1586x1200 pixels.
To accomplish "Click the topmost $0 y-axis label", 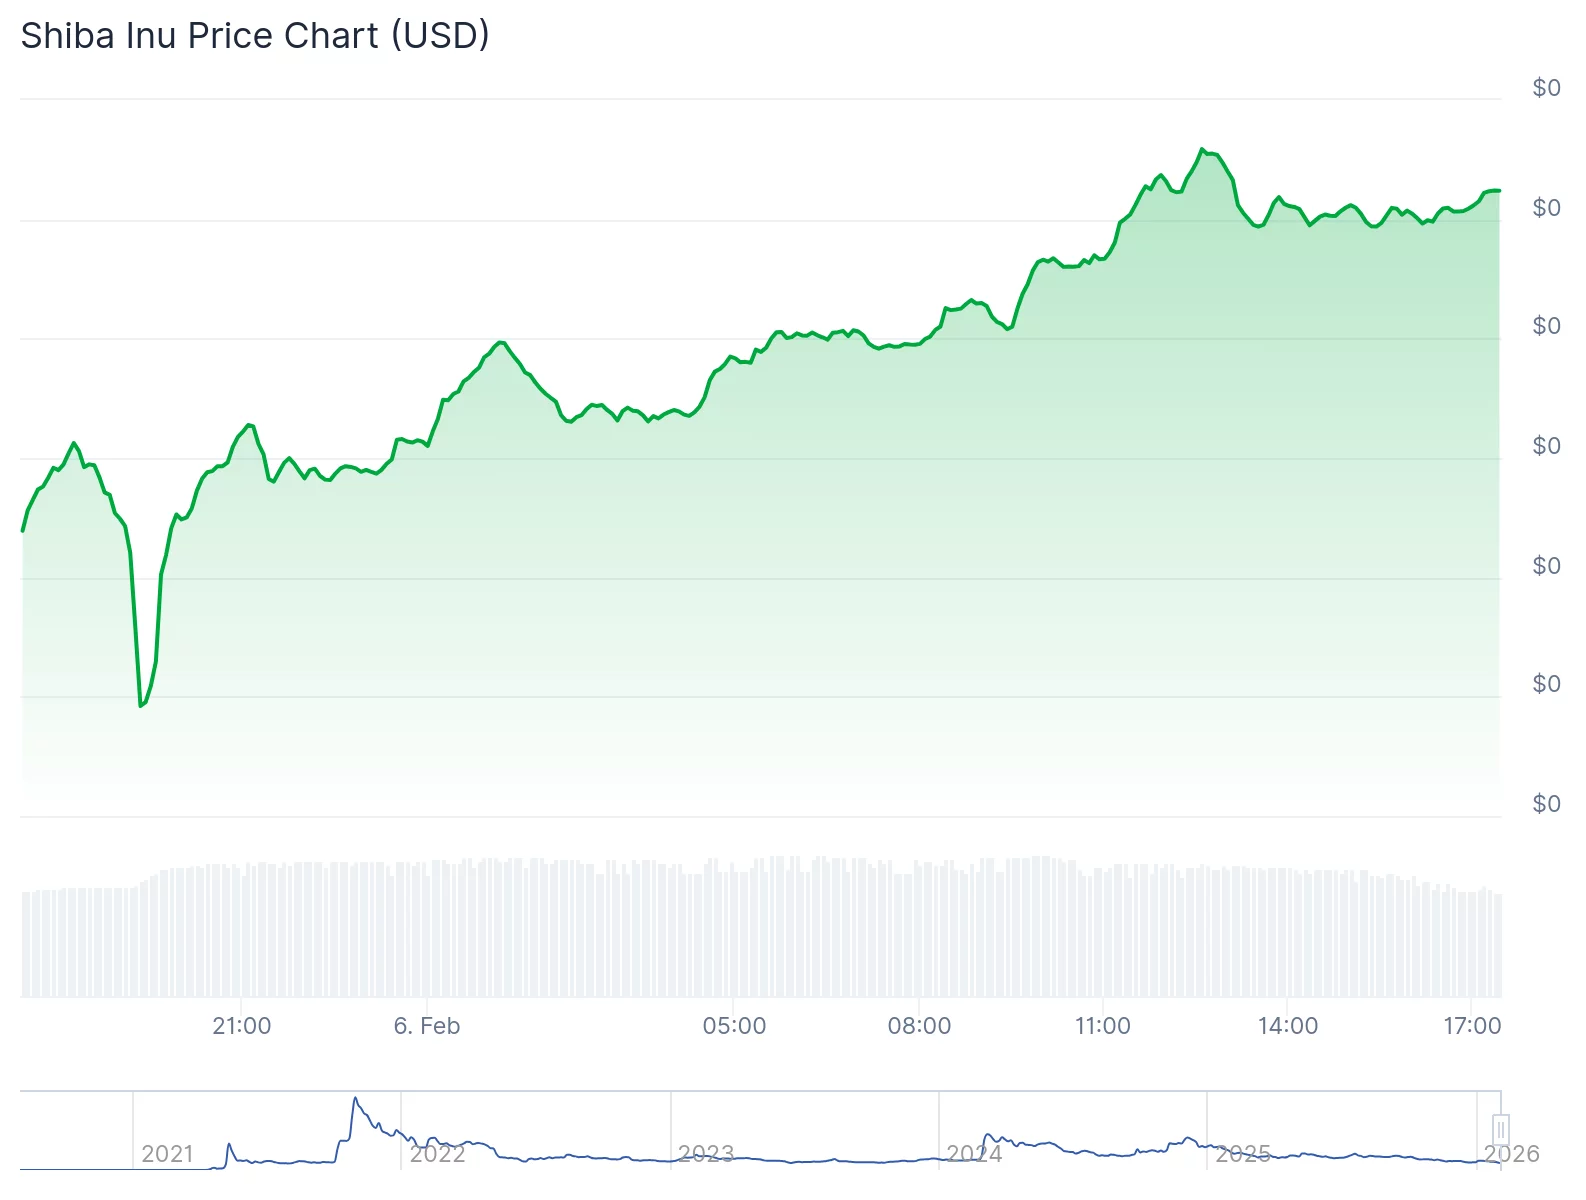I will pyautogui.click(x=1546, y=88).
